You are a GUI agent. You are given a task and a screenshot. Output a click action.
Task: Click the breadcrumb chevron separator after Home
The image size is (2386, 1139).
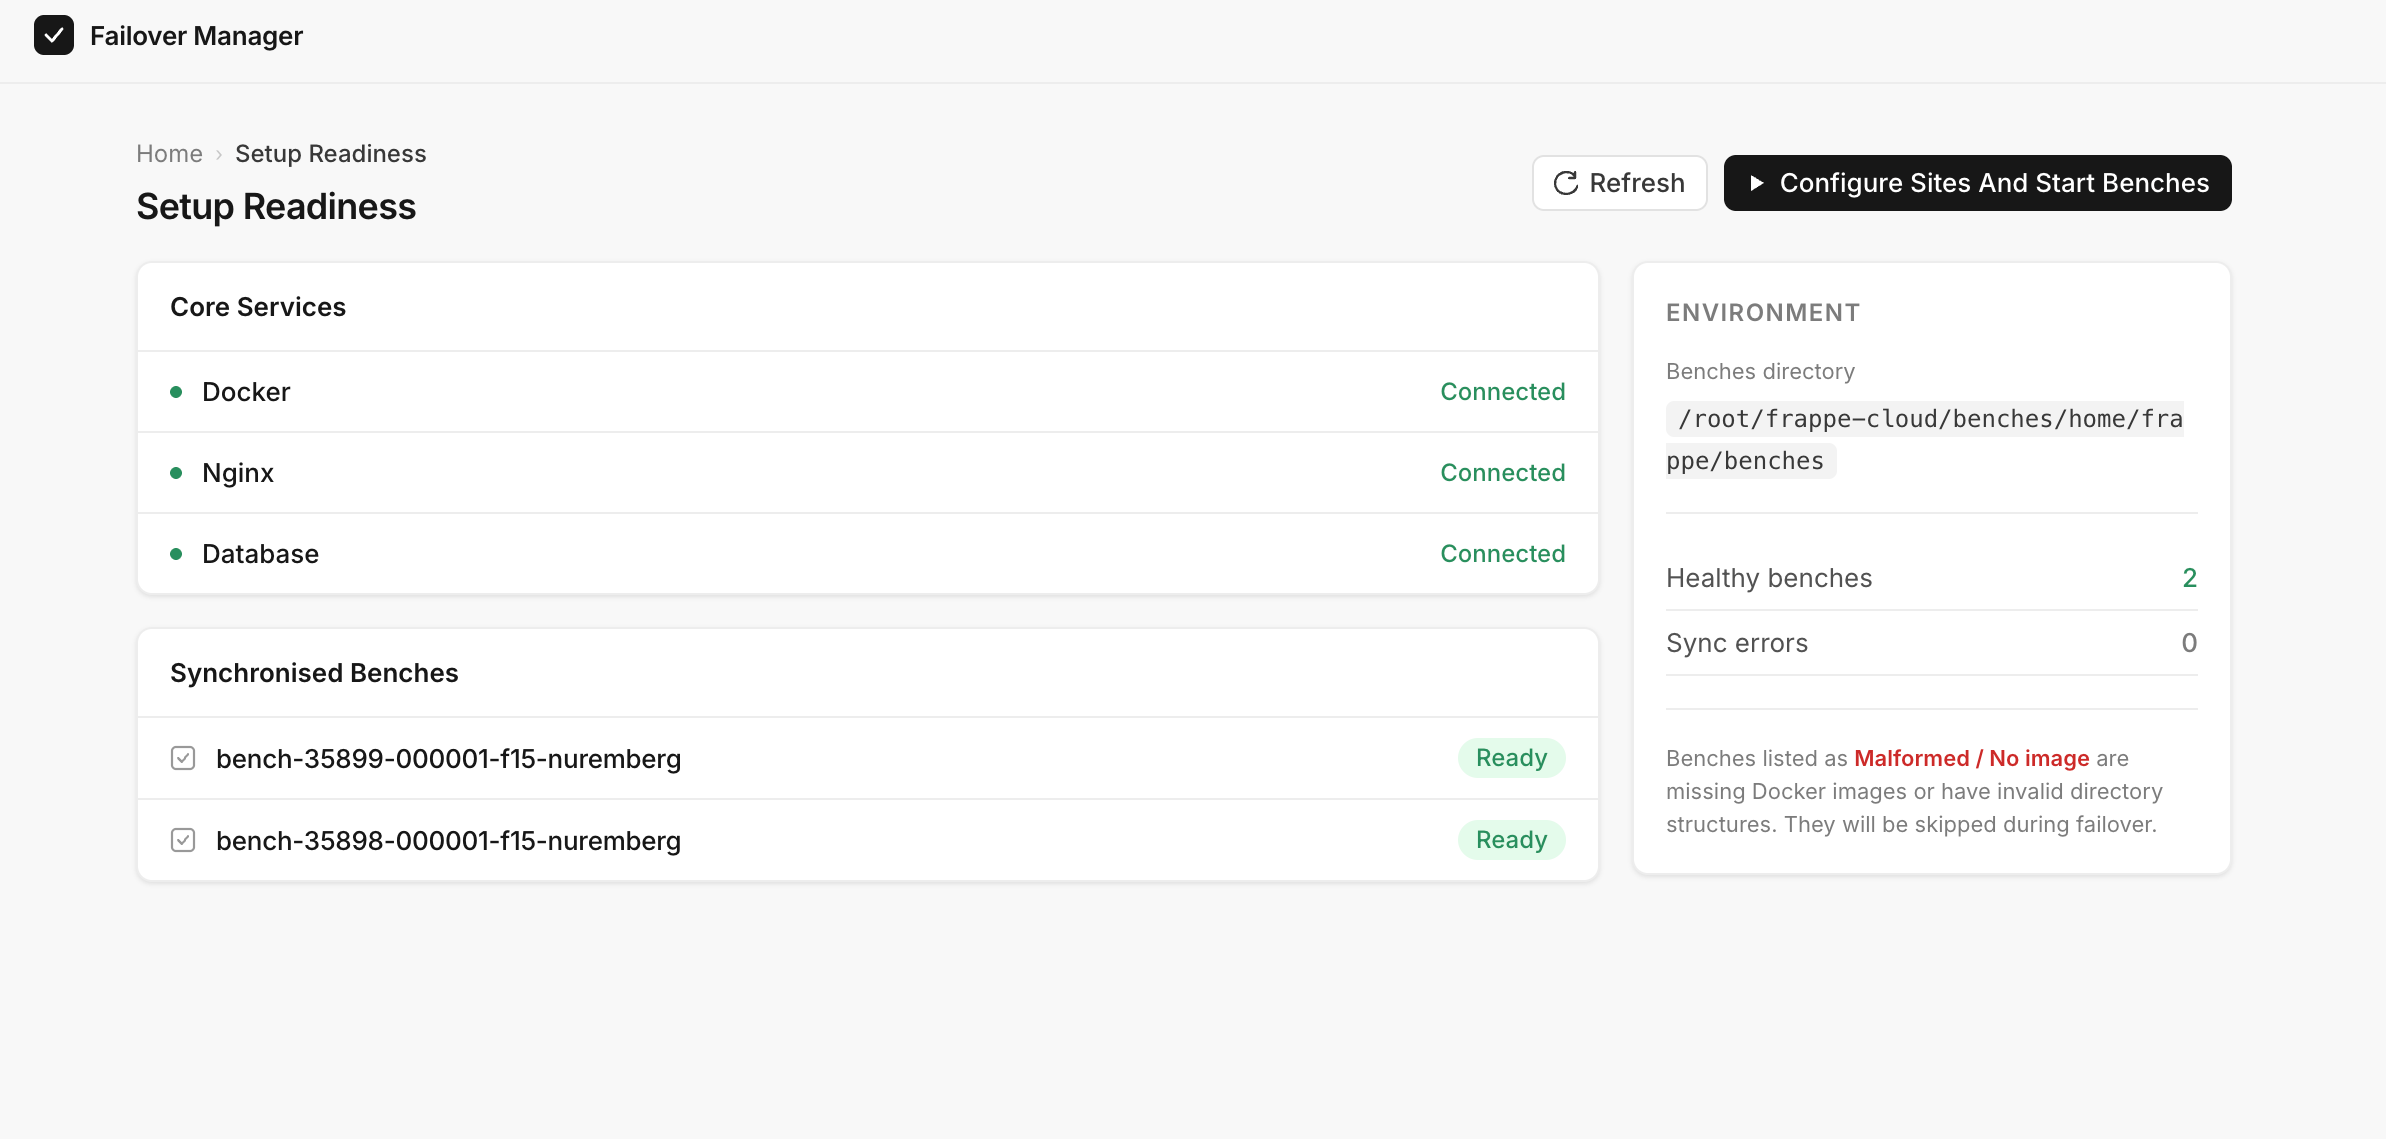click(x=219, y=154)
